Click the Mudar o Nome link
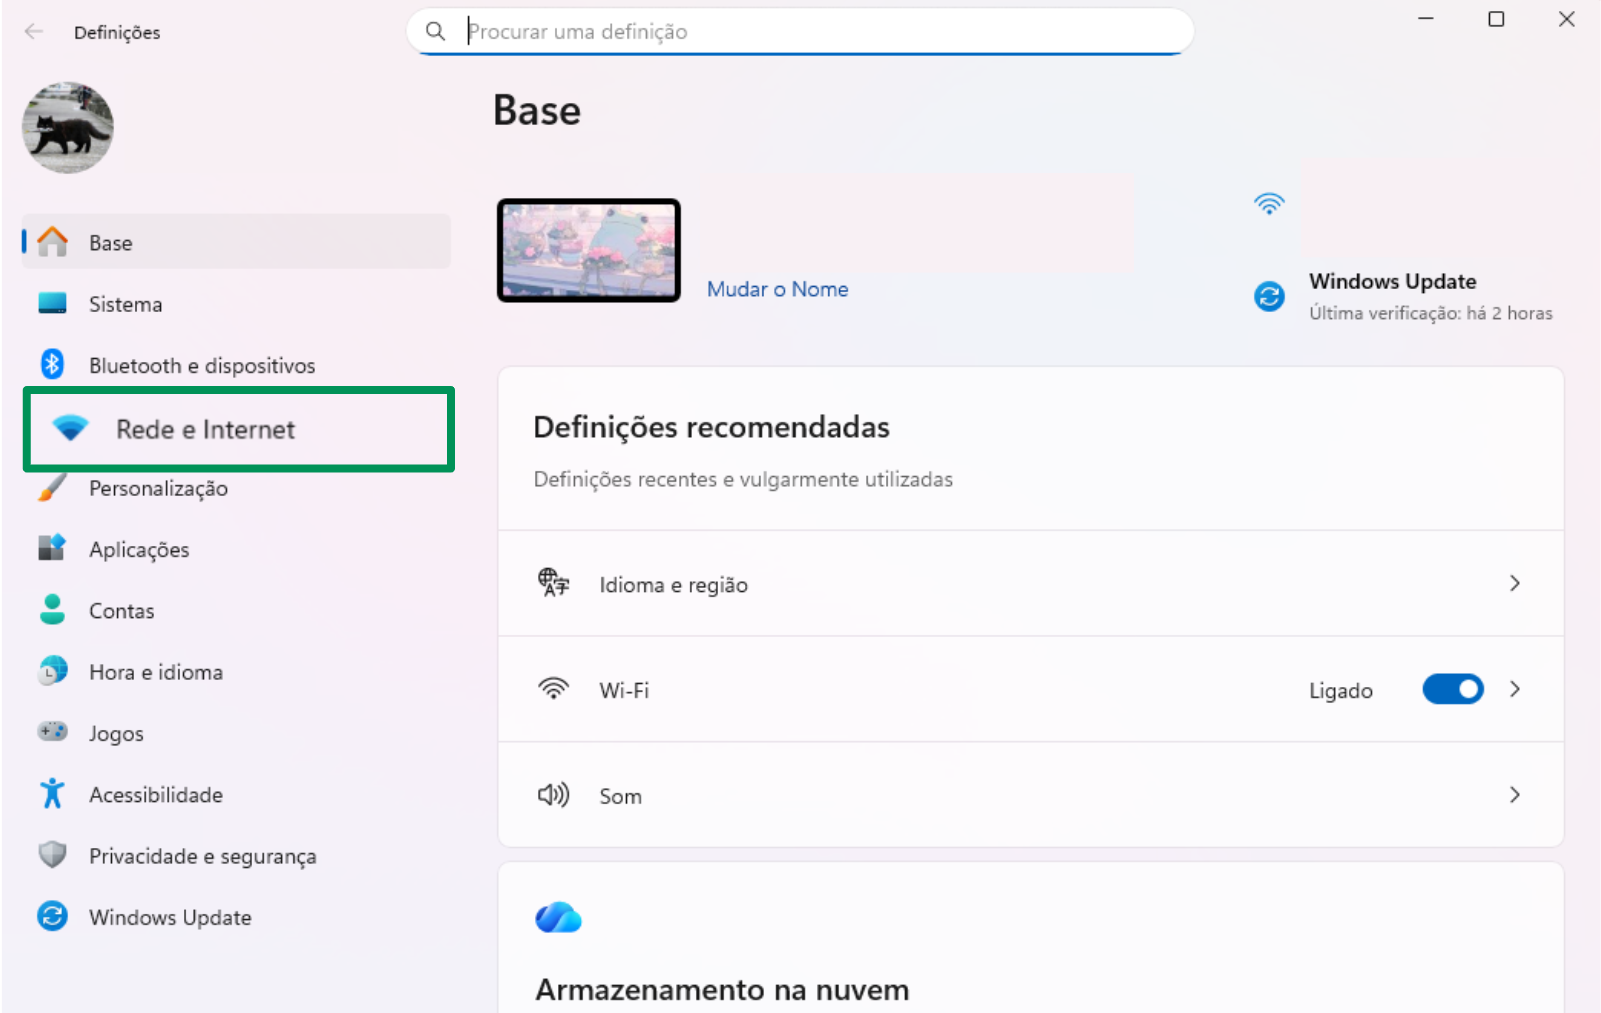This screenshot has height=1013, width=1601. pyautogui.click(x=777, y=289)
